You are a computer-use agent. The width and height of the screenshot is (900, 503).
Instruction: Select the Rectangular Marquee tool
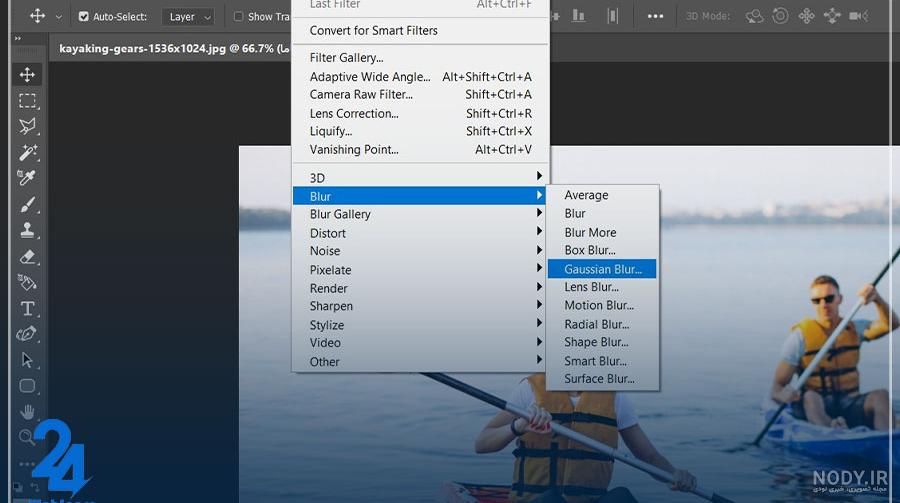point(27,100)
